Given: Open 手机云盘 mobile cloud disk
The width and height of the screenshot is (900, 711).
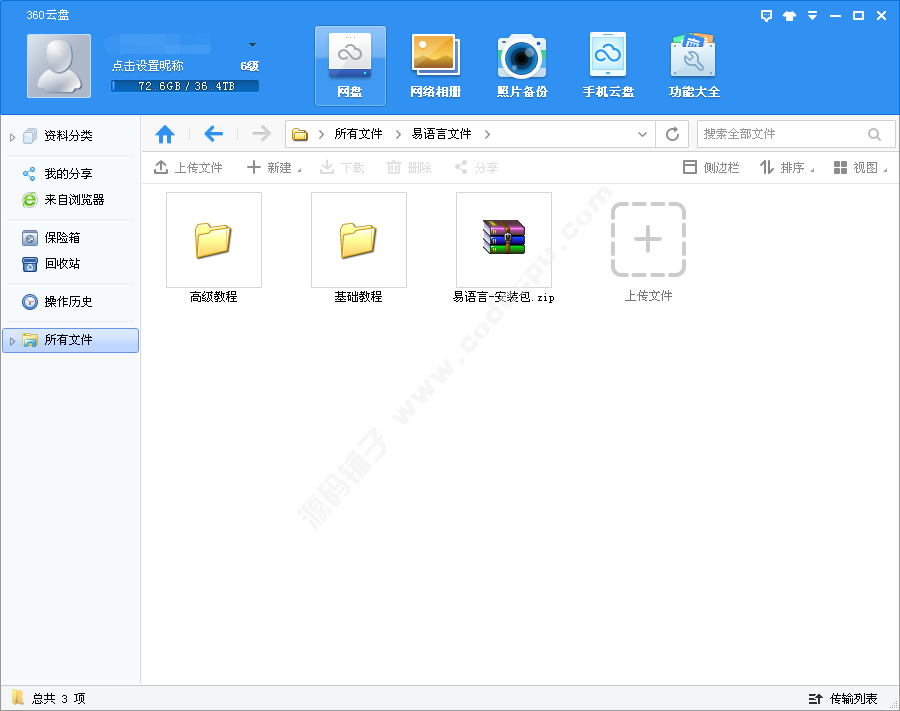Looking at the screenshot, I should pyautogui.click(x=608, y=66).
